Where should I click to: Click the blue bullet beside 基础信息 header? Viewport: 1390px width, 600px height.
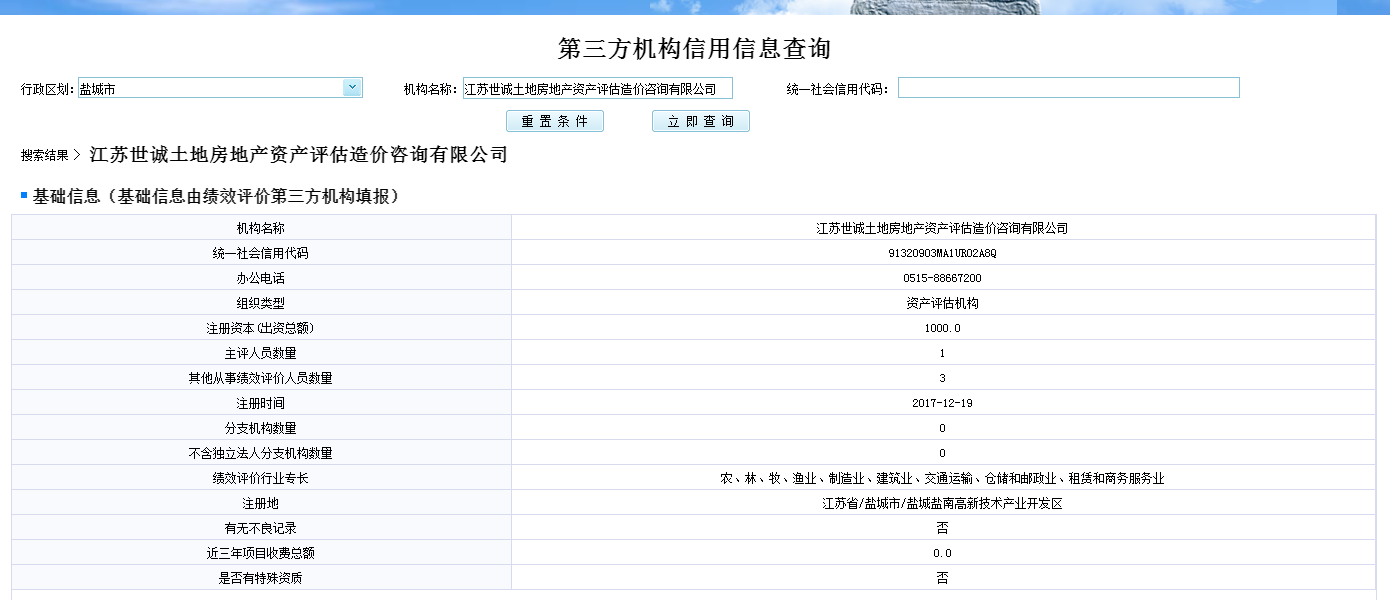[x=24, y=195]
